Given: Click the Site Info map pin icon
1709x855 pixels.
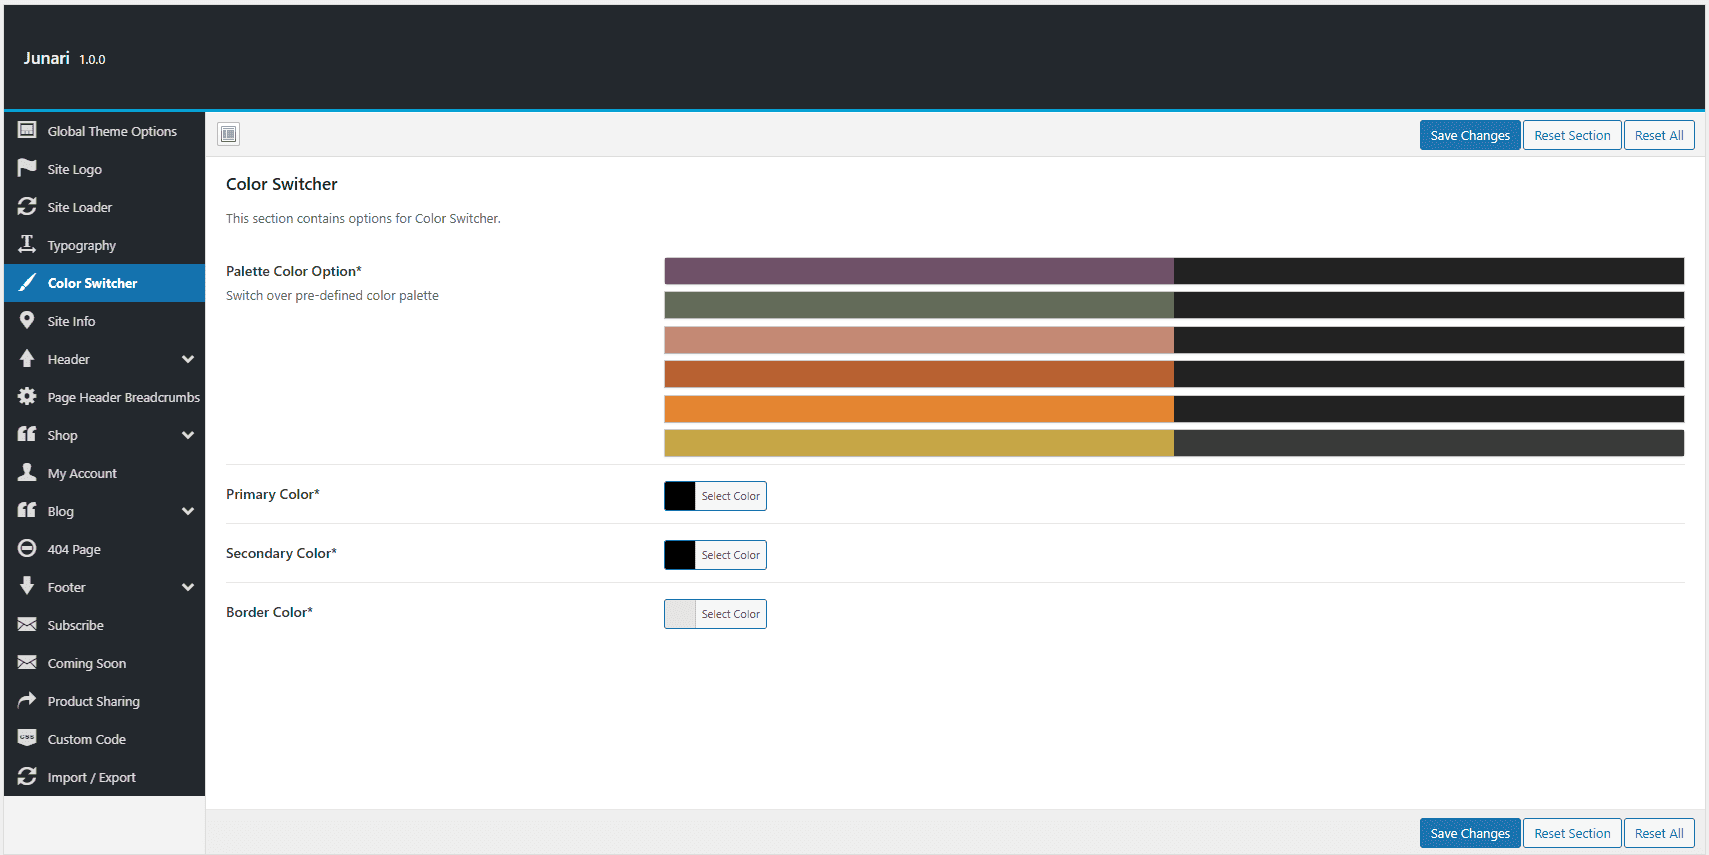Looking at the screenshot, I should coord(27,320).
